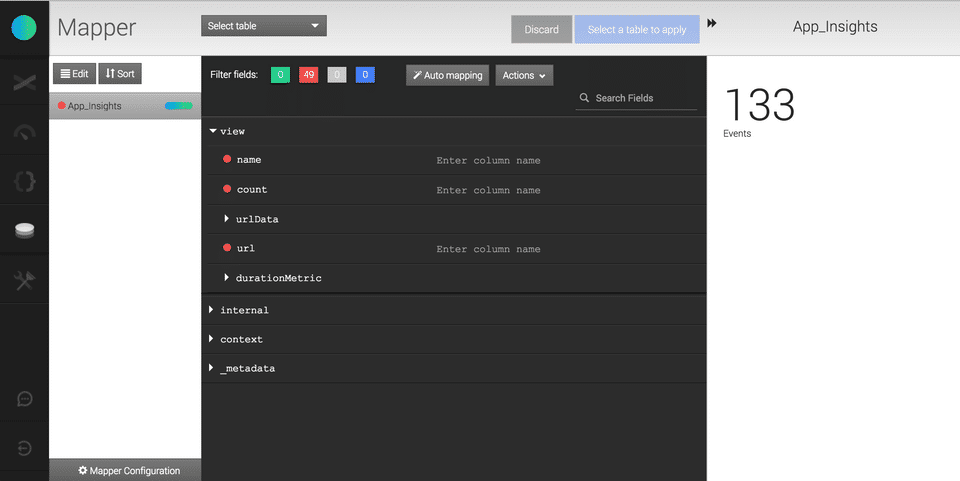This screenshot has height=481, width=960.
Task: Click the Edit button
Action: [x=75, y=73]
